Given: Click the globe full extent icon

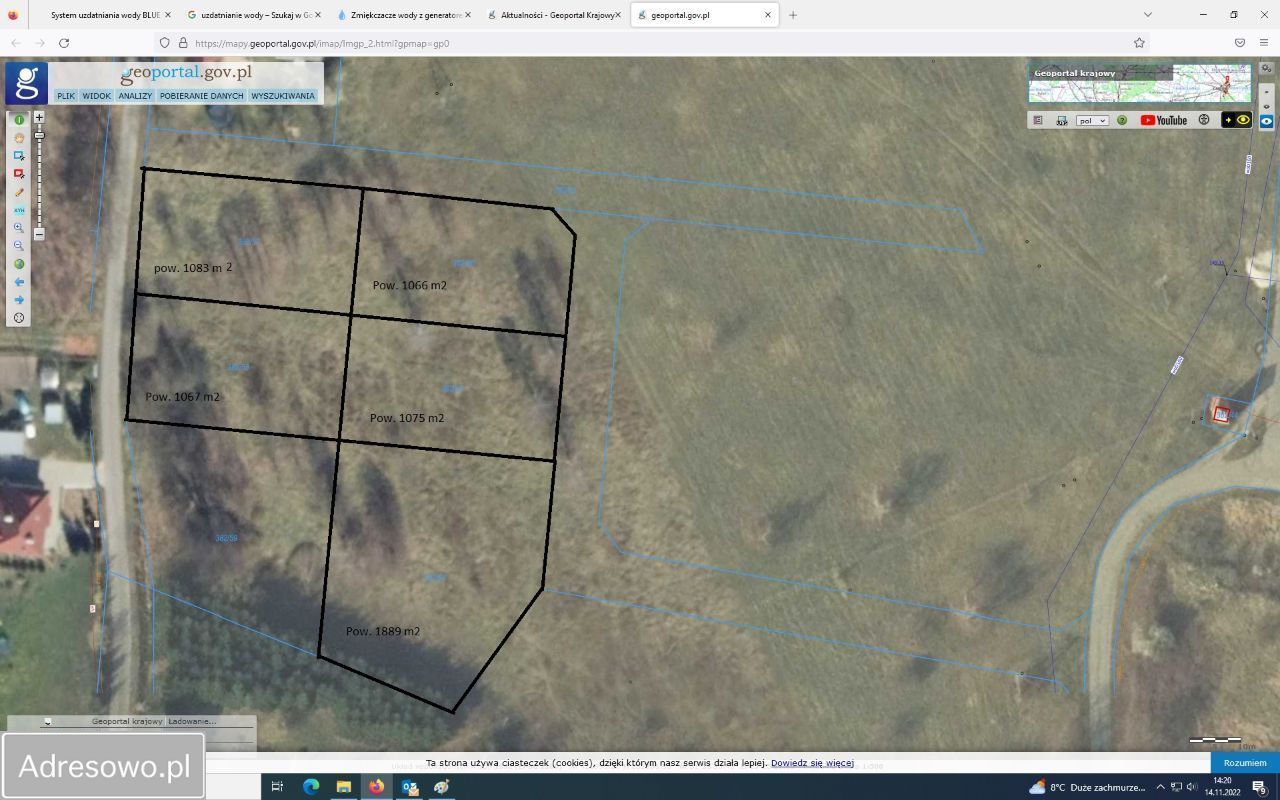Looking at the screenshot, I should click(x=19, y=264).
